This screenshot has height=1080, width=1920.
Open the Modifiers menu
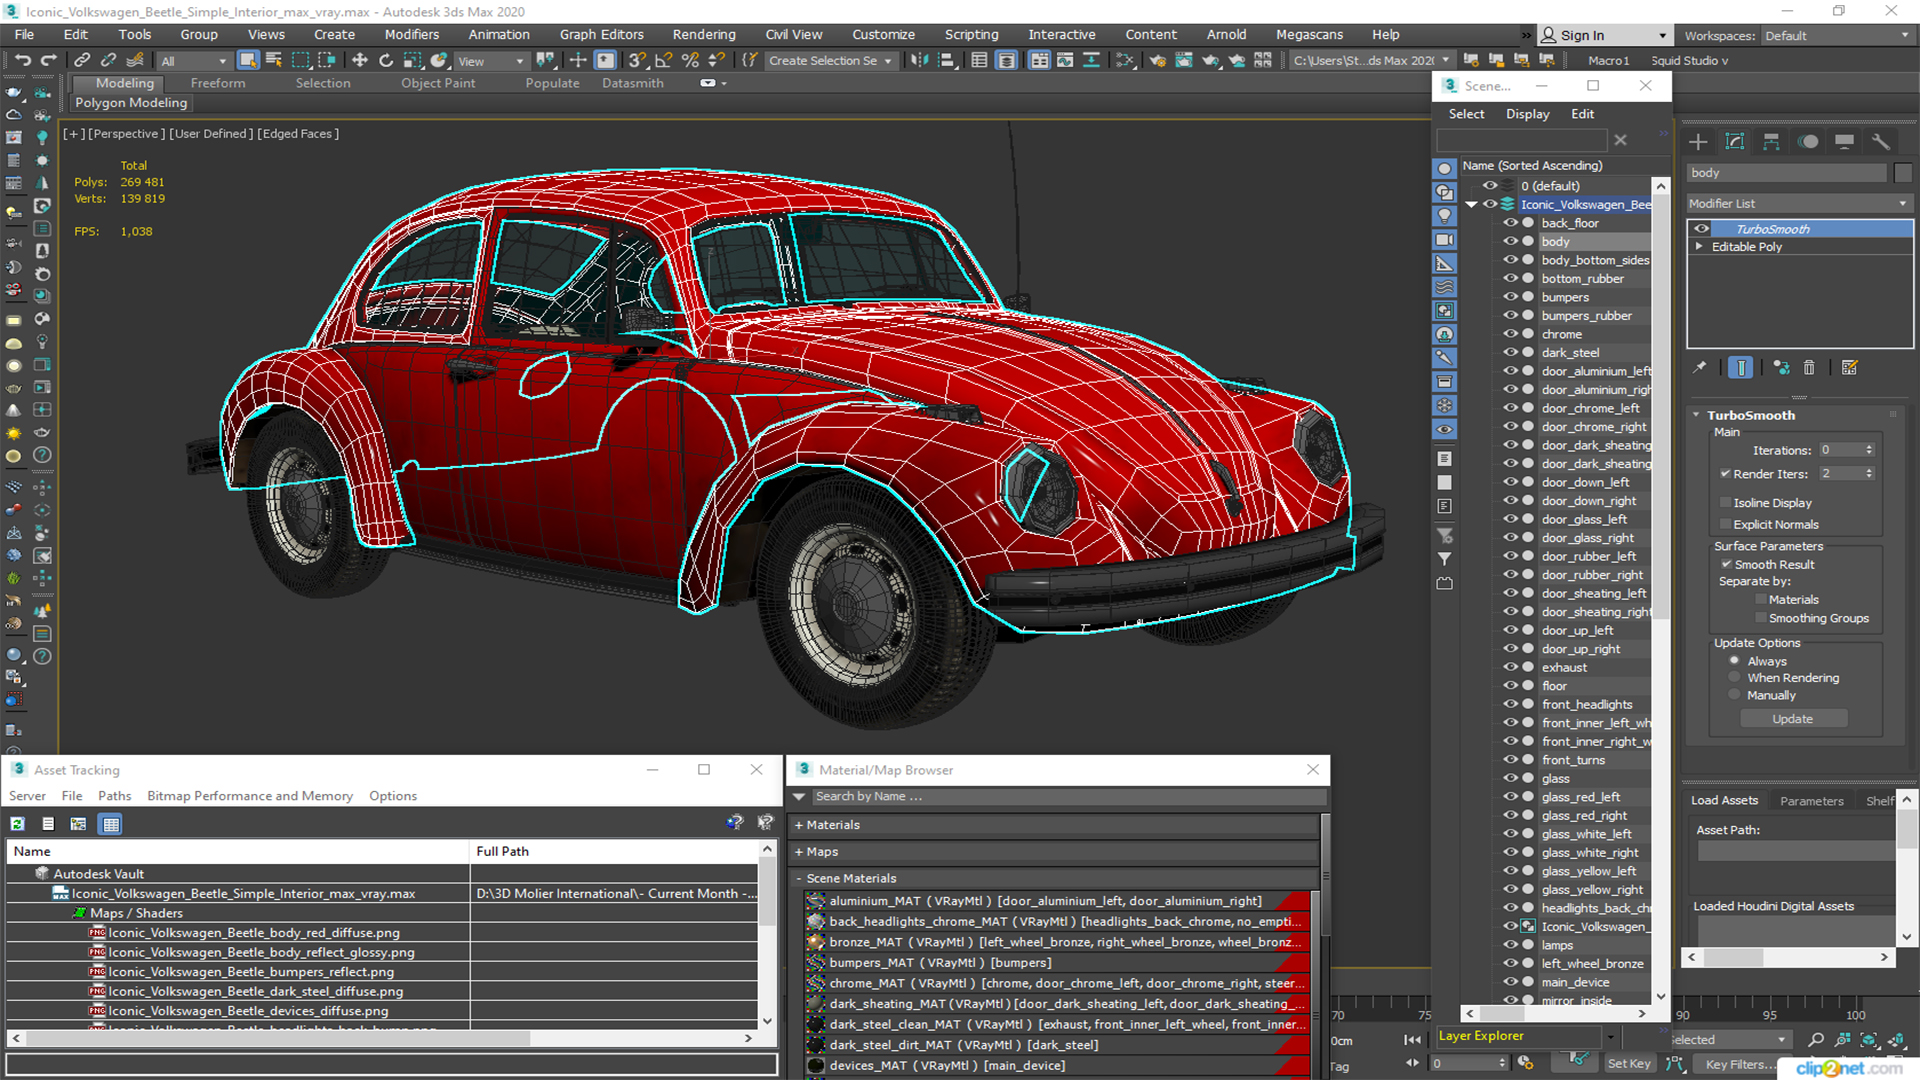(x=412, y=35)
